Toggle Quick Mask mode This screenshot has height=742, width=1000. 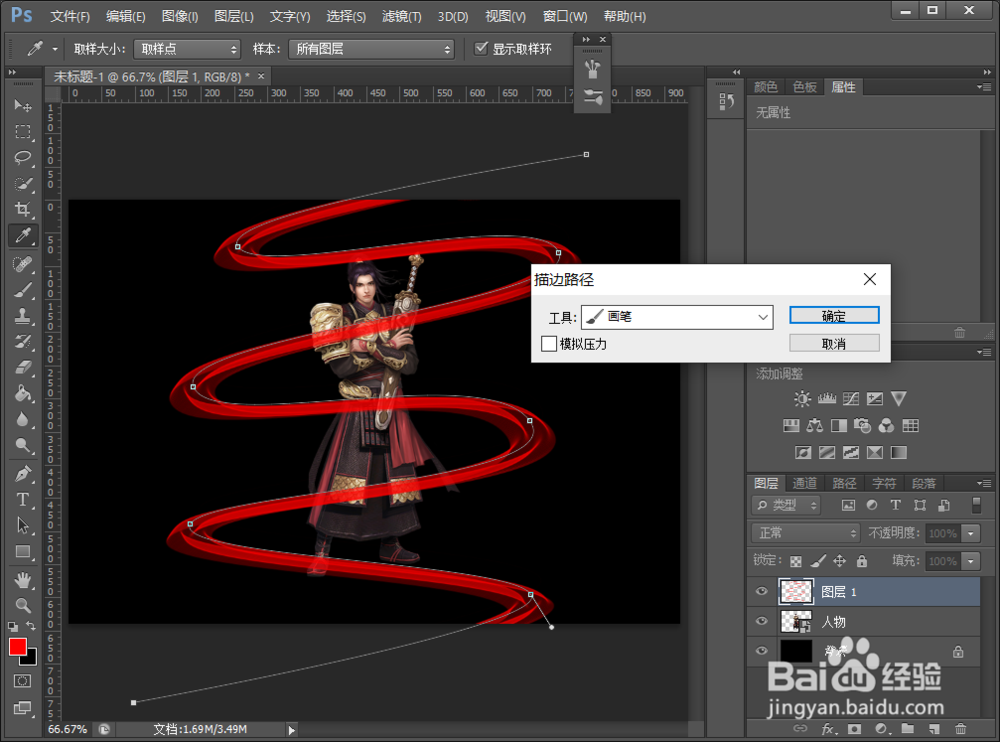pyautogui.click(x=23, y=681)
